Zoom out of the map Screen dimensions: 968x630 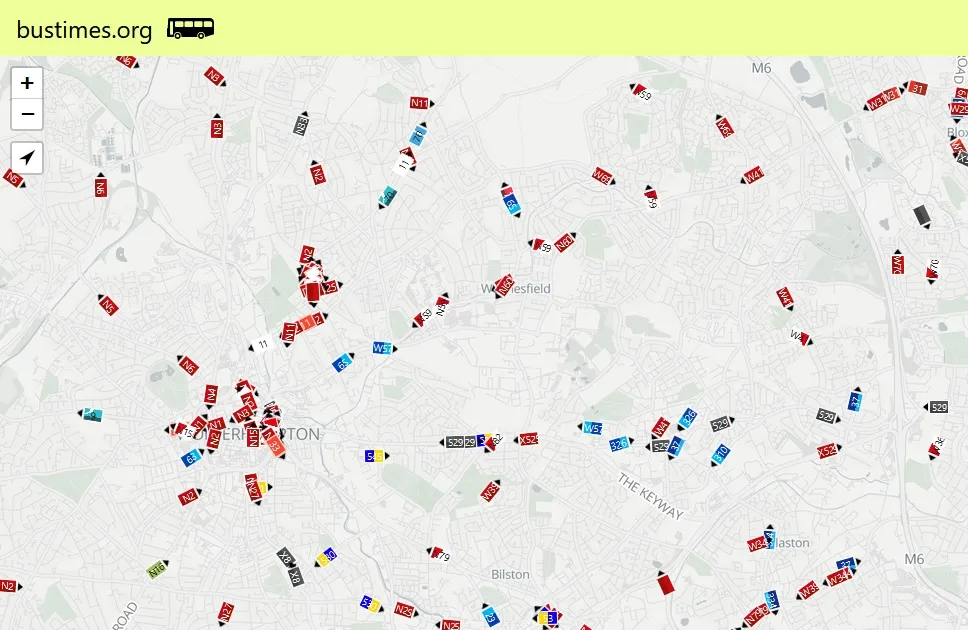pos(27,115)
